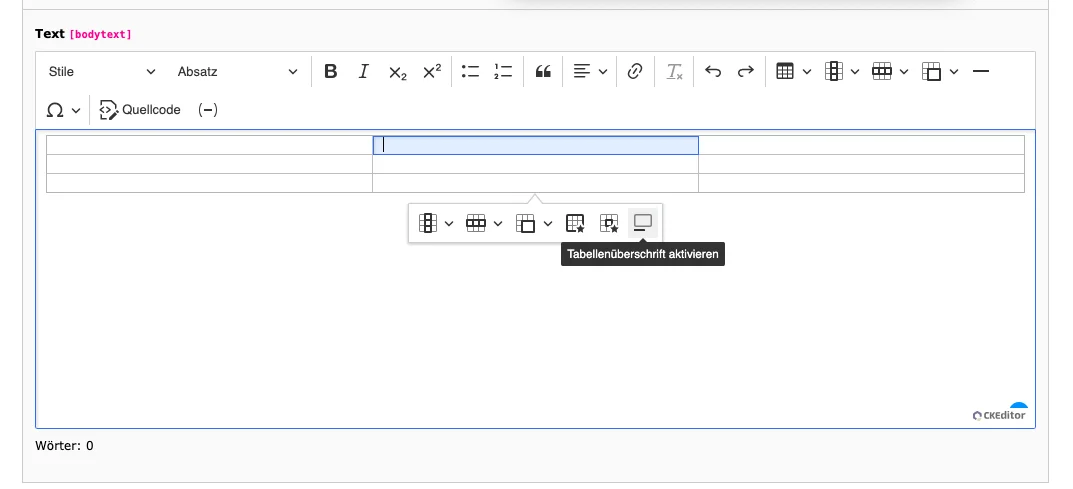Open table properties in the balloon toolbar
The image size is (1073, 489).
575,224
